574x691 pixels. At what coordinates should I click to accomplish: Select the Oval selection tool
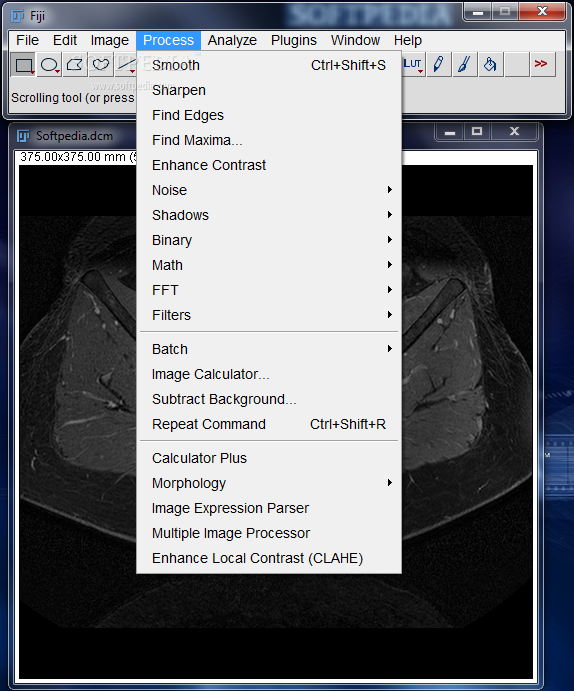point(49,65)
